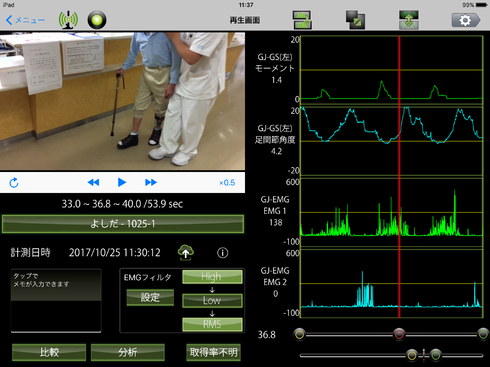Image resolution: width=490 pixels, height=367 pixels.
Task: Tap the memo input field
Action: point(56,300)
